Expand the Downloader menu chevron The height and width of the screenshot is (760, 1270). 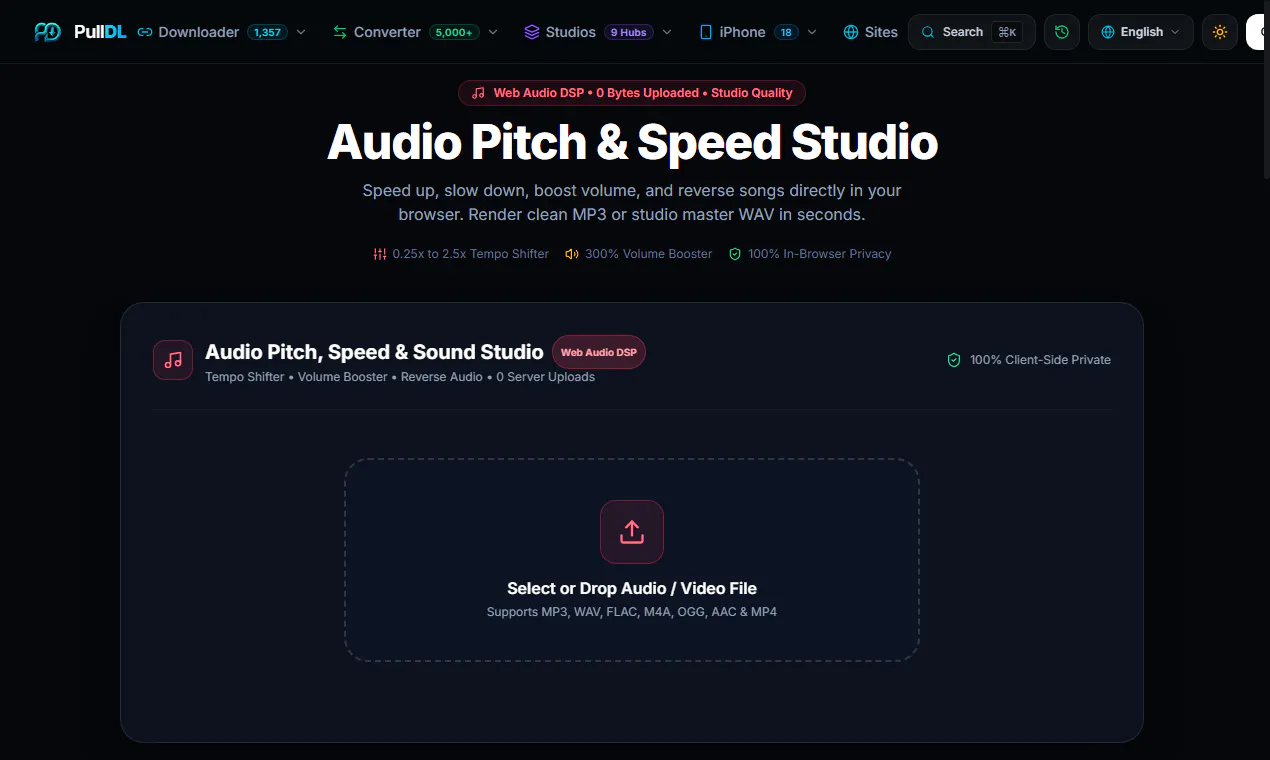301,32
